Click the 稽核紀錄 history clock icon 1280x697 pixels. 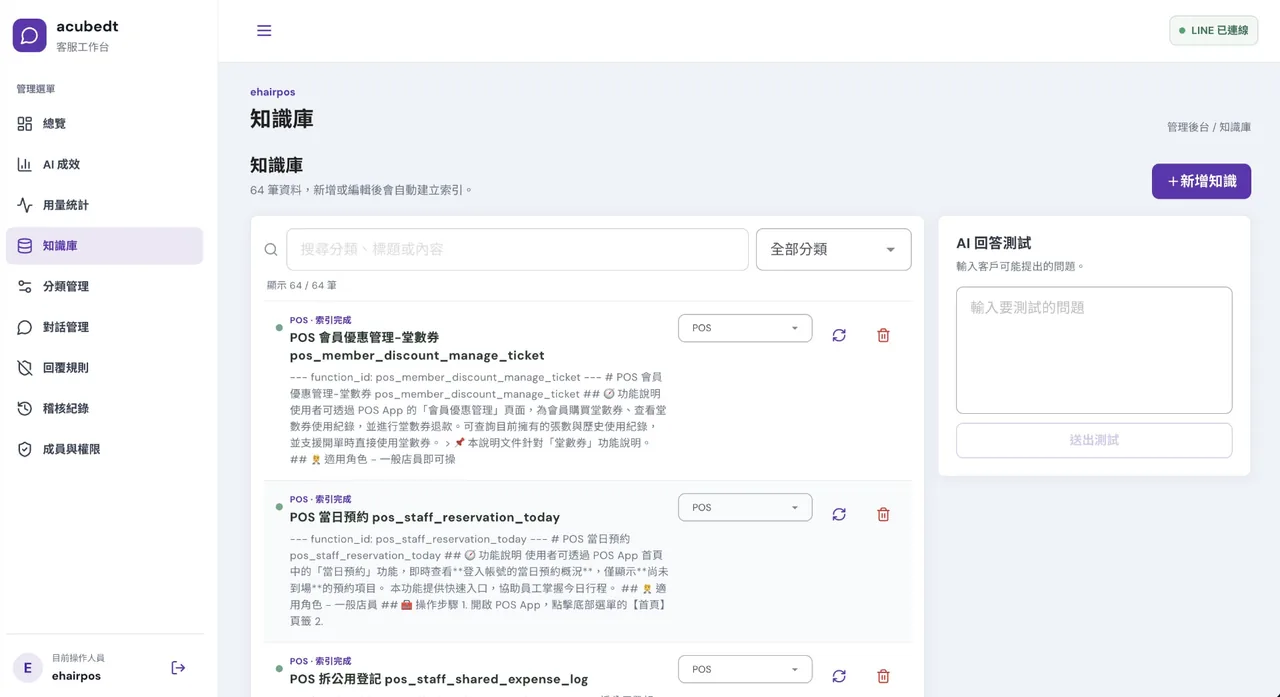point(25,409)
